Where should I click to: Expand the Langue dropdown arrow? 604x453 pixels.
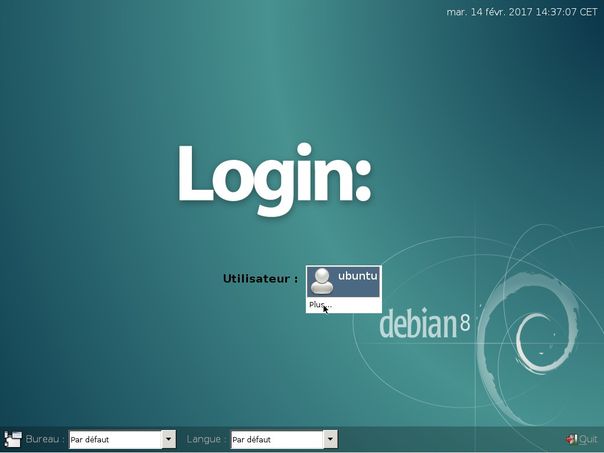point(330,439)
